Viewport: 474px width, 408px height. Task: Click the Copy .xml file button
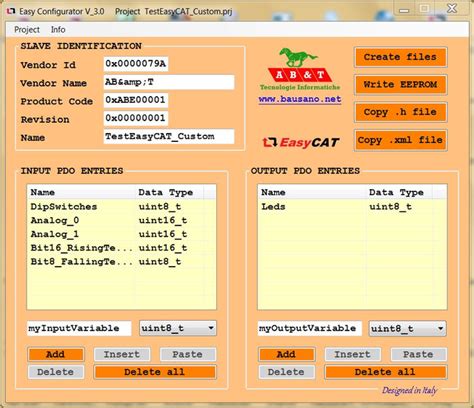pyautogui.click(x=400, y=140)
